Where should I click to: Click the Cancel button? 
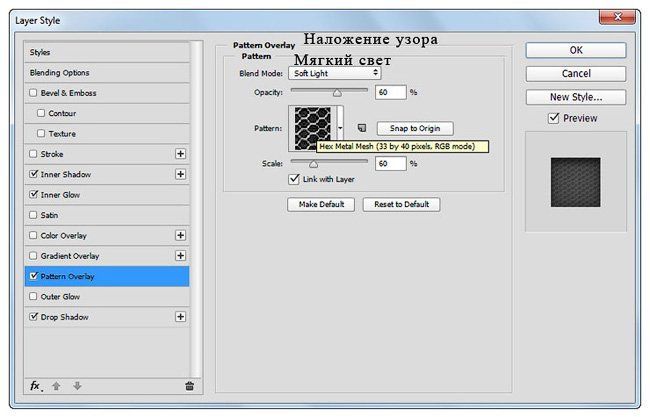[576, 74]
